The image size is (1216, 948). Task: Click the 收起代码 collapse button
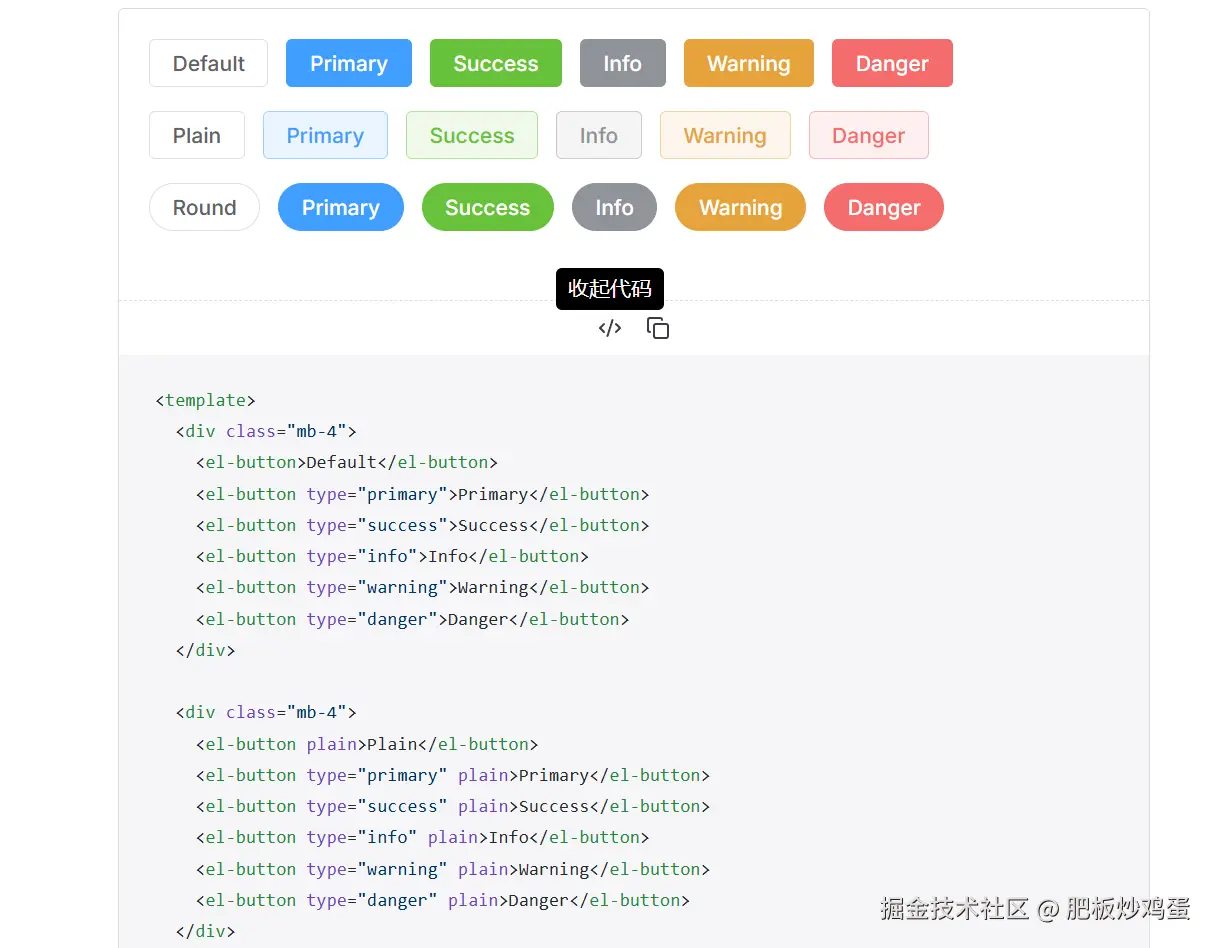tap(610, 289)
